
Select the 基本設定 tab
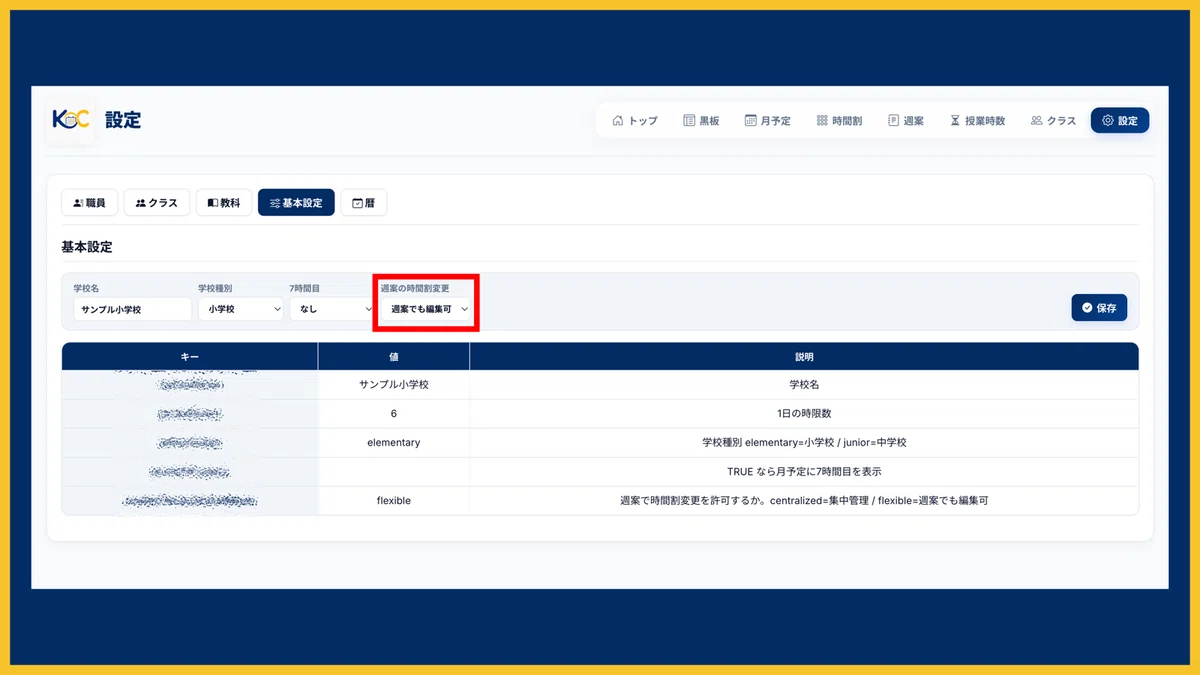point(296,202)
